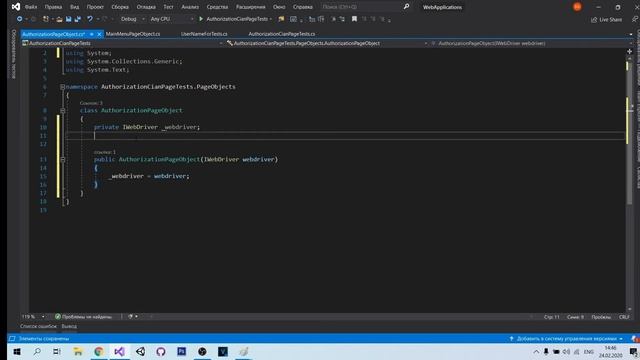
Task: Open the Список ошибок panel tab
Action: 38,327
